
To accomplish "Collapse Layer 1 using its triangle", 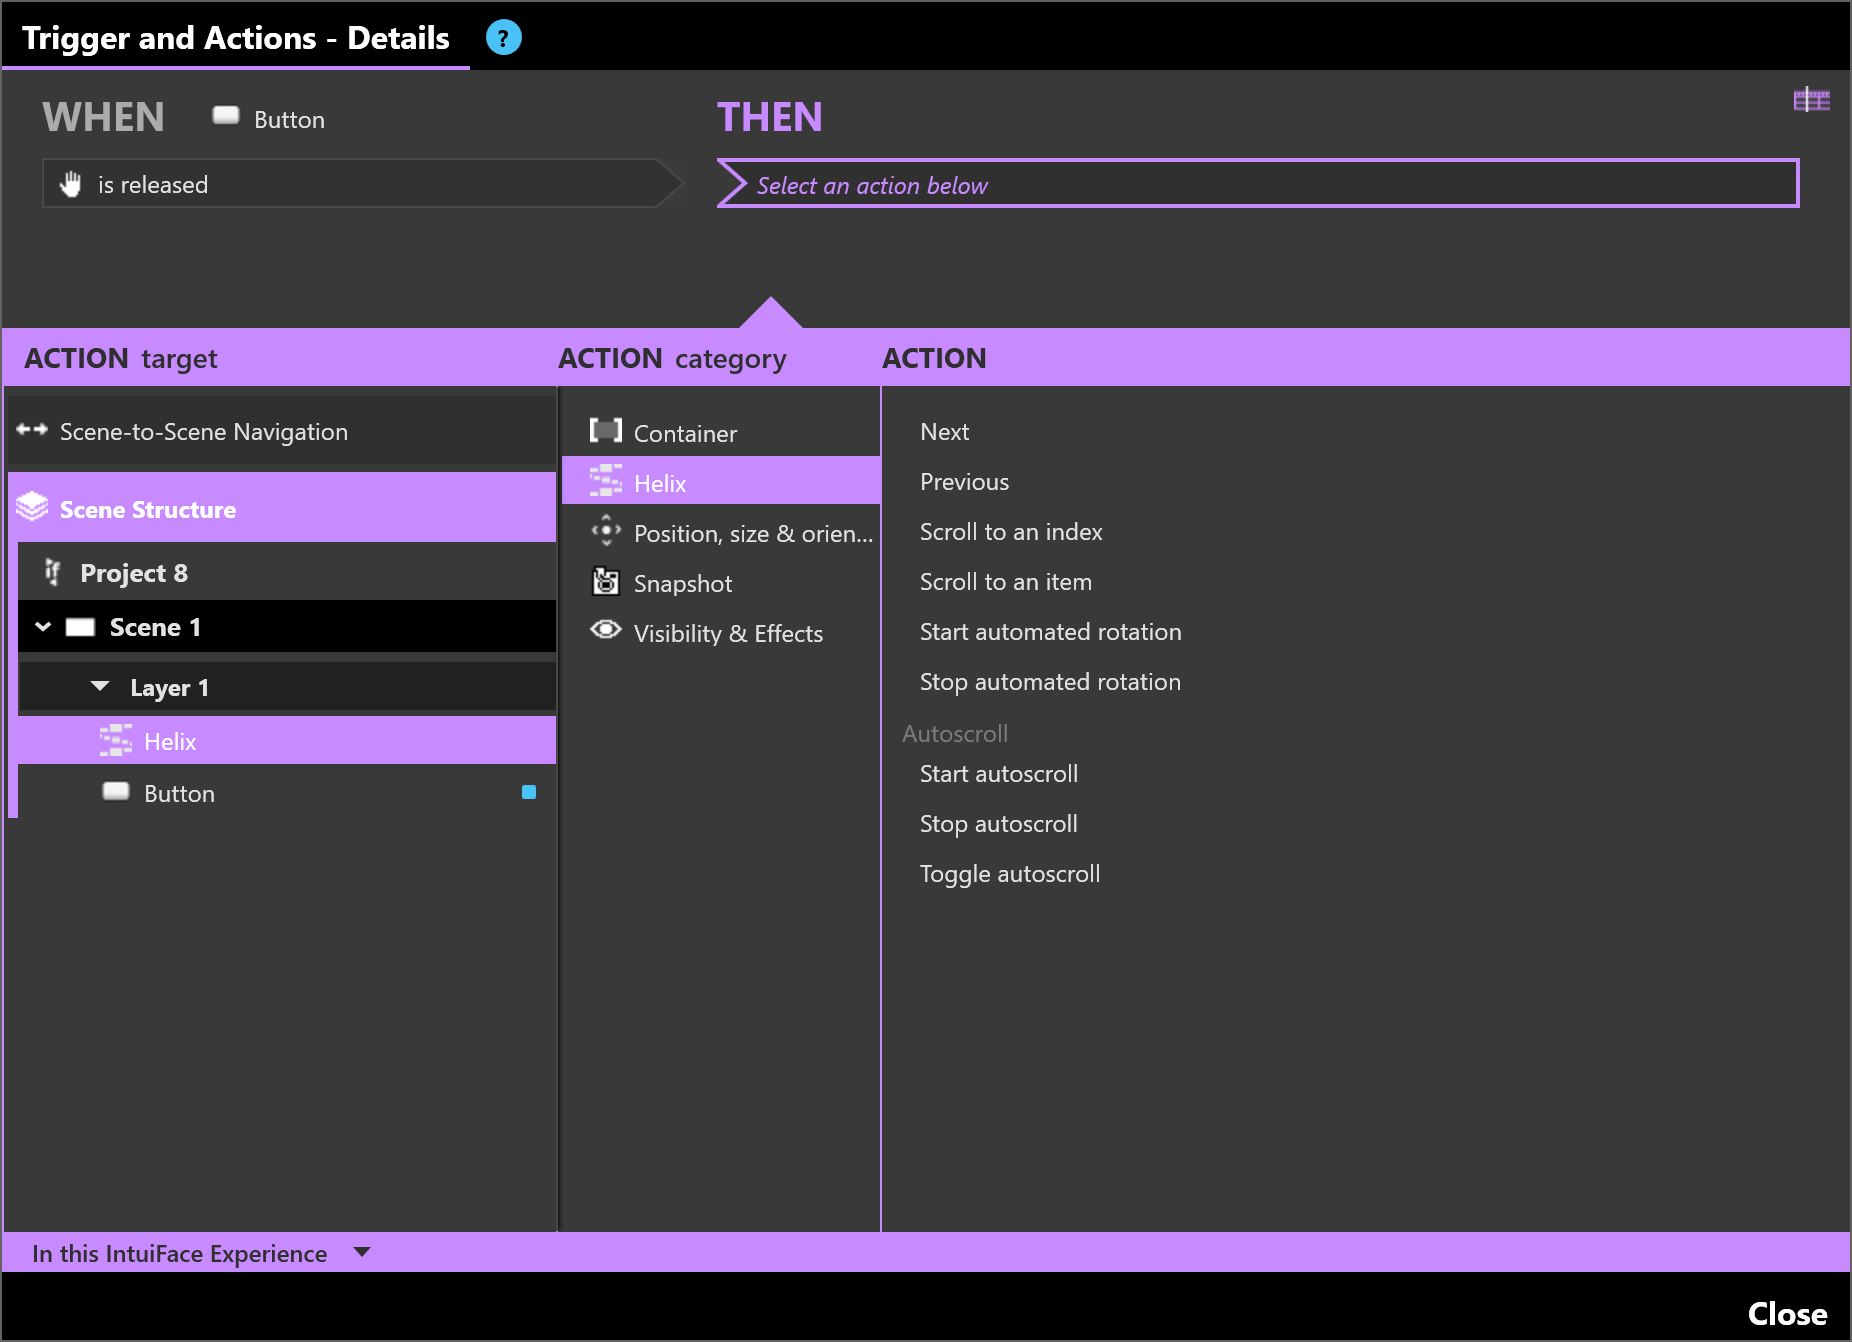I will [x=100, y=687].
